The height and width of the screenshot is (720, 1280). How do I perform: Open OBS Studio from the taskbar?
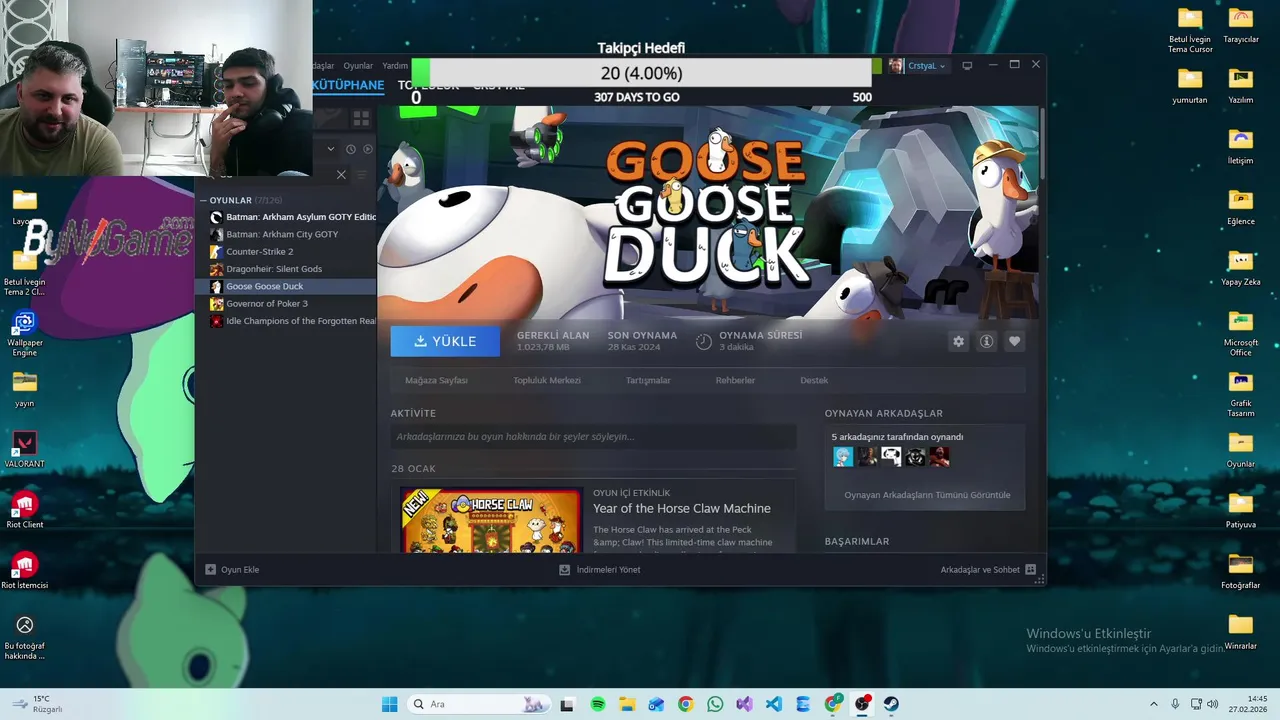(862, 704)
